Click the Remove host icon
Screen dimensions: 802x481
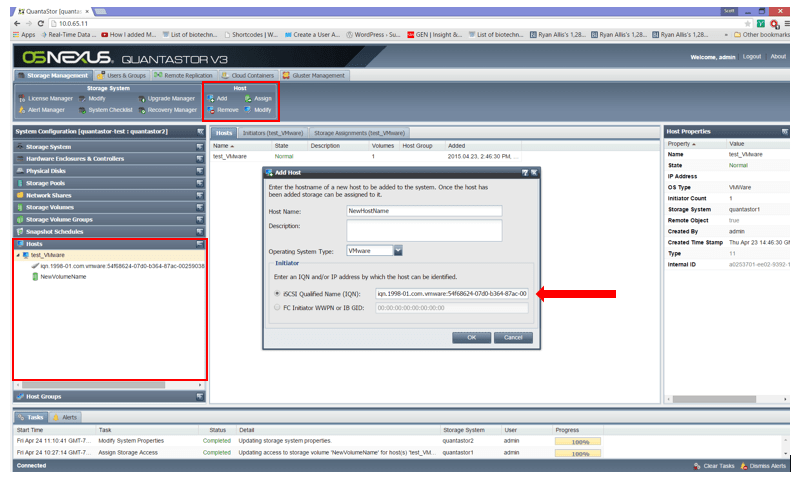pyautogui.click(x=222, y=110)
